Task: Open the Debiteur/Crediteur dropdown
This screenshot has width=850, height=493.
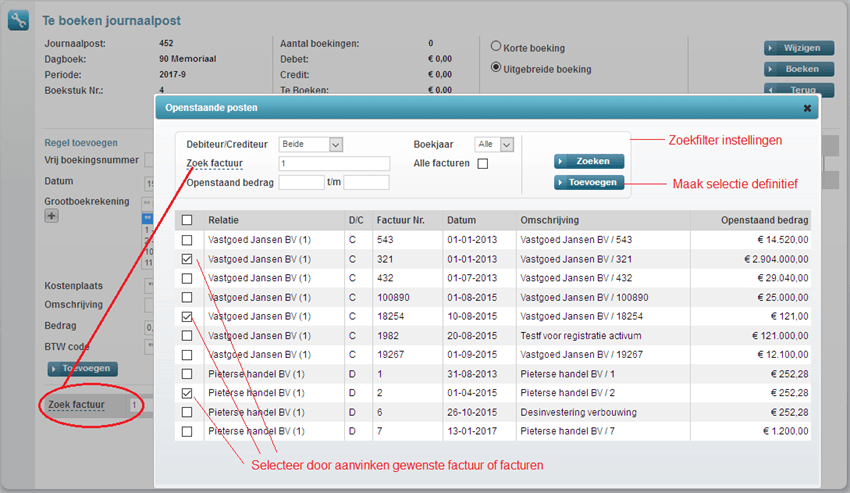Action: pyautogui.click(x=311, y=144)
